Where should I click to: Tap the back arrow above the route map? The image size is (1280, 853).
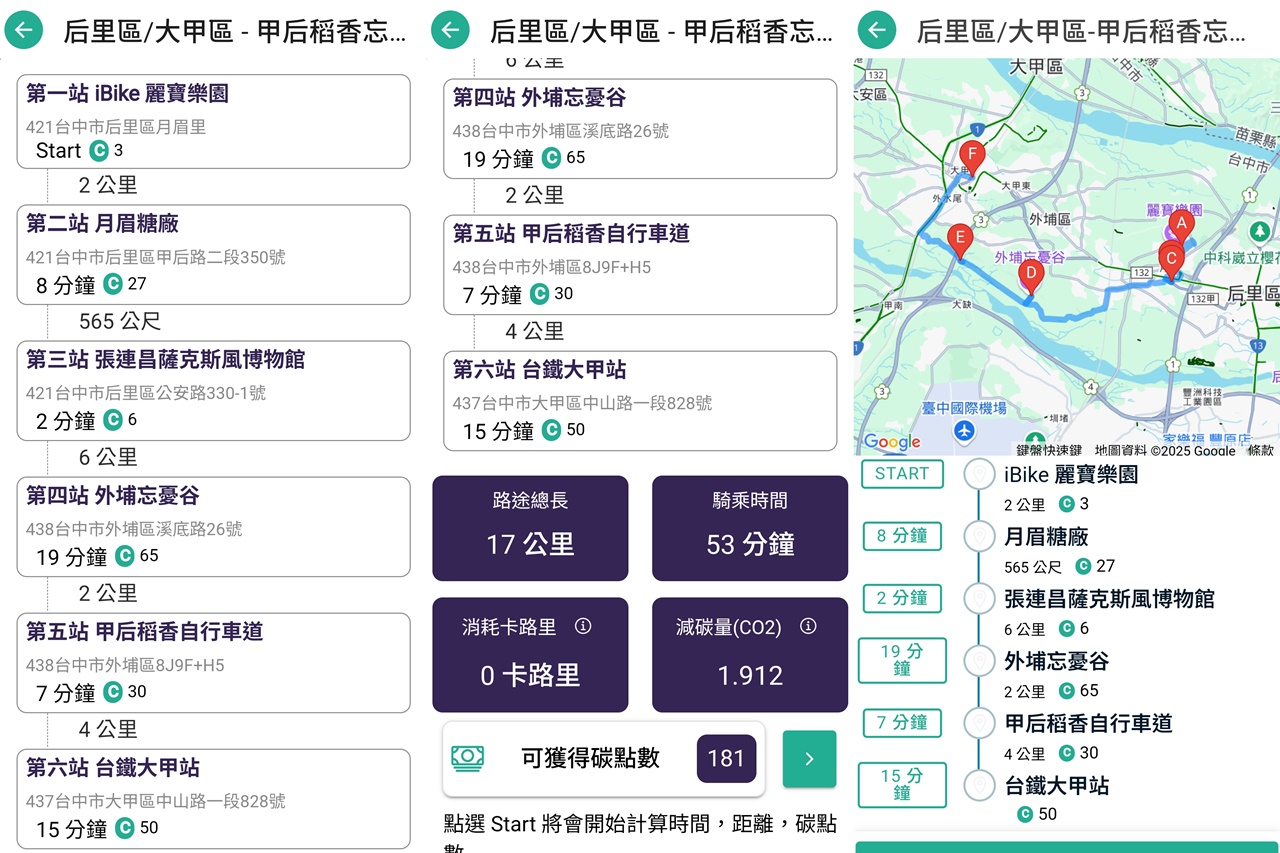click(x=876, y=30)
